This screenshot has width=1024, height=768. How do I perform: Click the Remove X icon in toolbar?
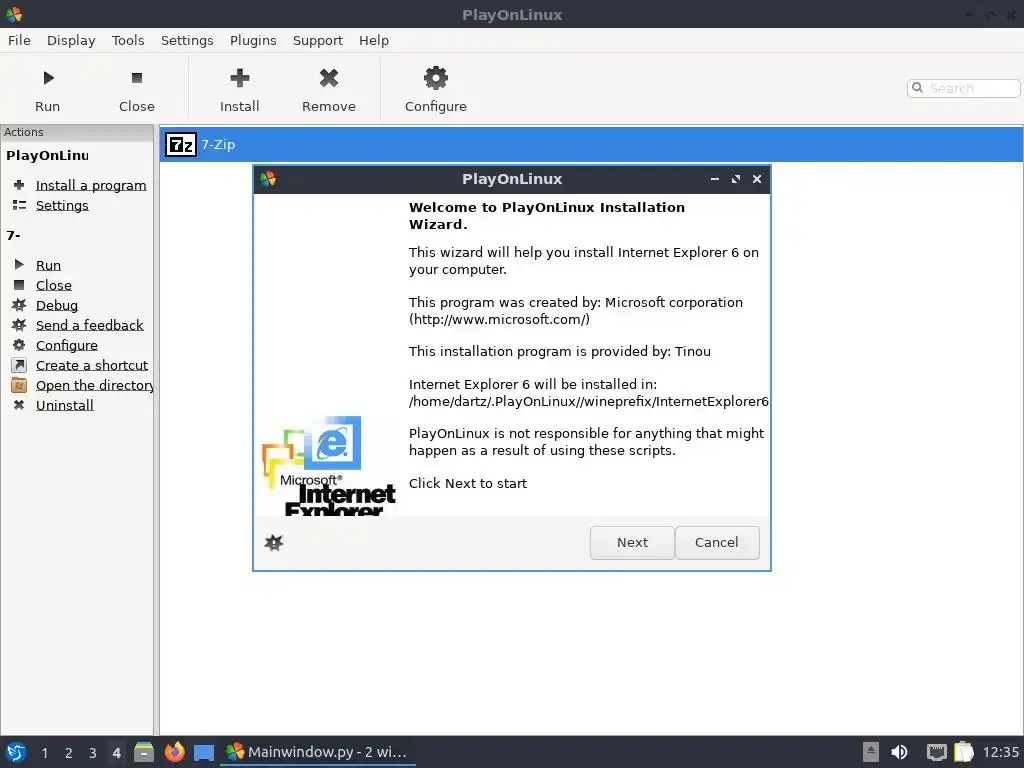tap(328, 78)
